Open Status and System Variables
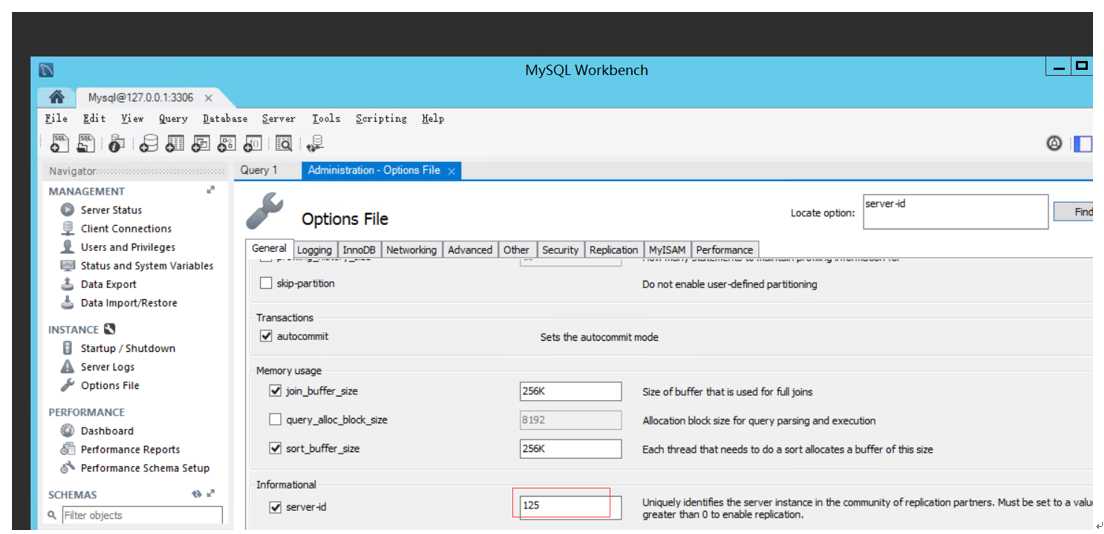Screen dimensions: 1104x534 [x=147, y=266]
